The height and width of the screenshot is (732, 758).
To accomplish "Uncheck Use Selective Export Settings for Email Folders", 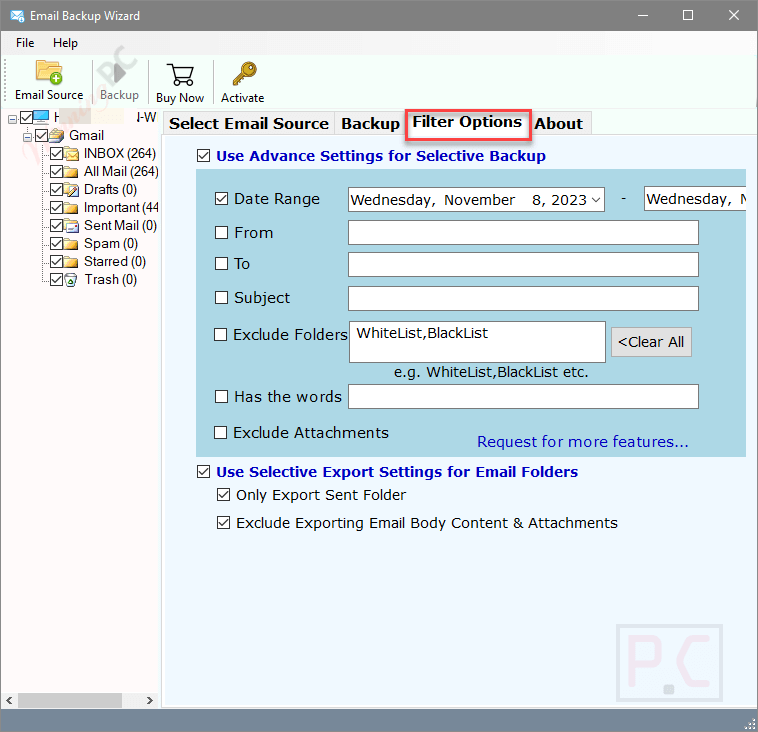I will click(x=204, y=471).
